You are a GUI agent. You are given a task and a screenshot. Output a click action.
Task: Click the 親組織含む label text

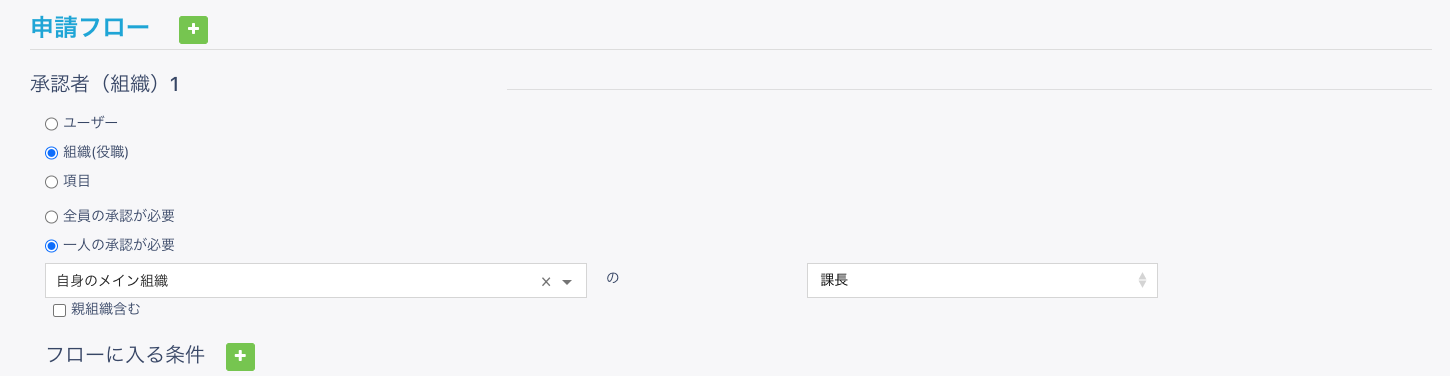105,309
